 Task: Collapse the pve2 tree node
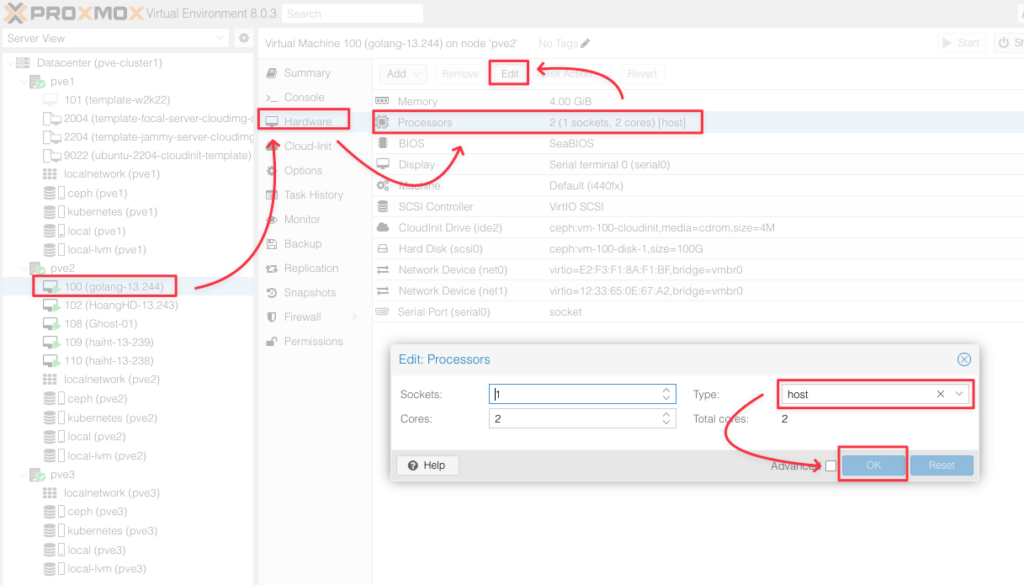24,268
